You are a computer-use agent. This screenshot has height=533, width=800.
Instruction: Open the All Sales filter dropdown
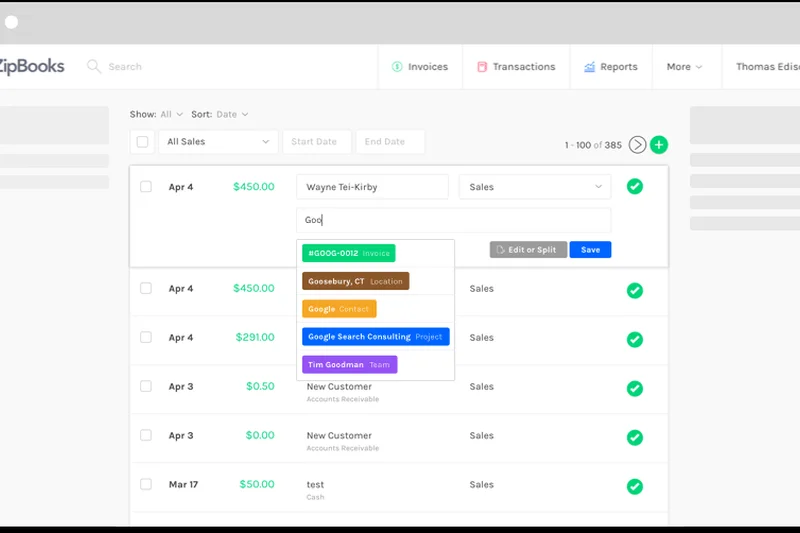(x=217, y=142)
